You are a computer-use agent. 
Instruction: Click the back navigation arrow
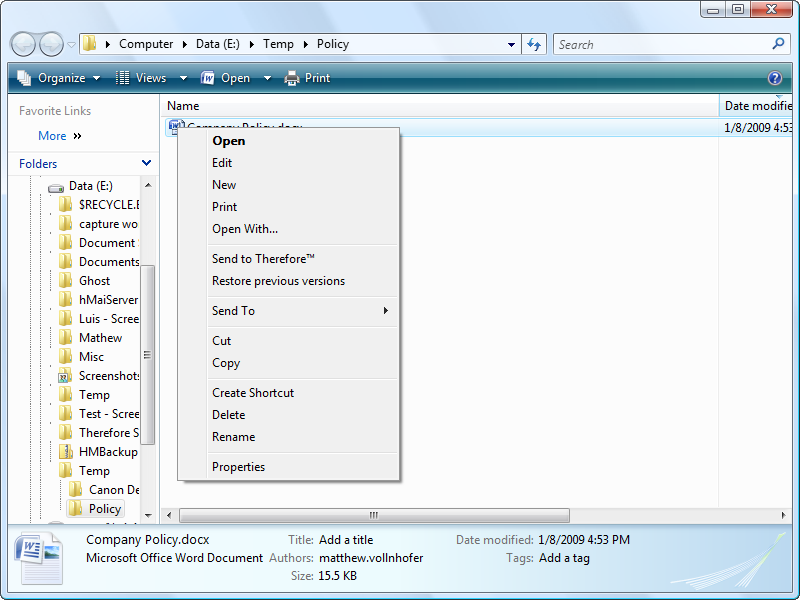pos(22,44)
